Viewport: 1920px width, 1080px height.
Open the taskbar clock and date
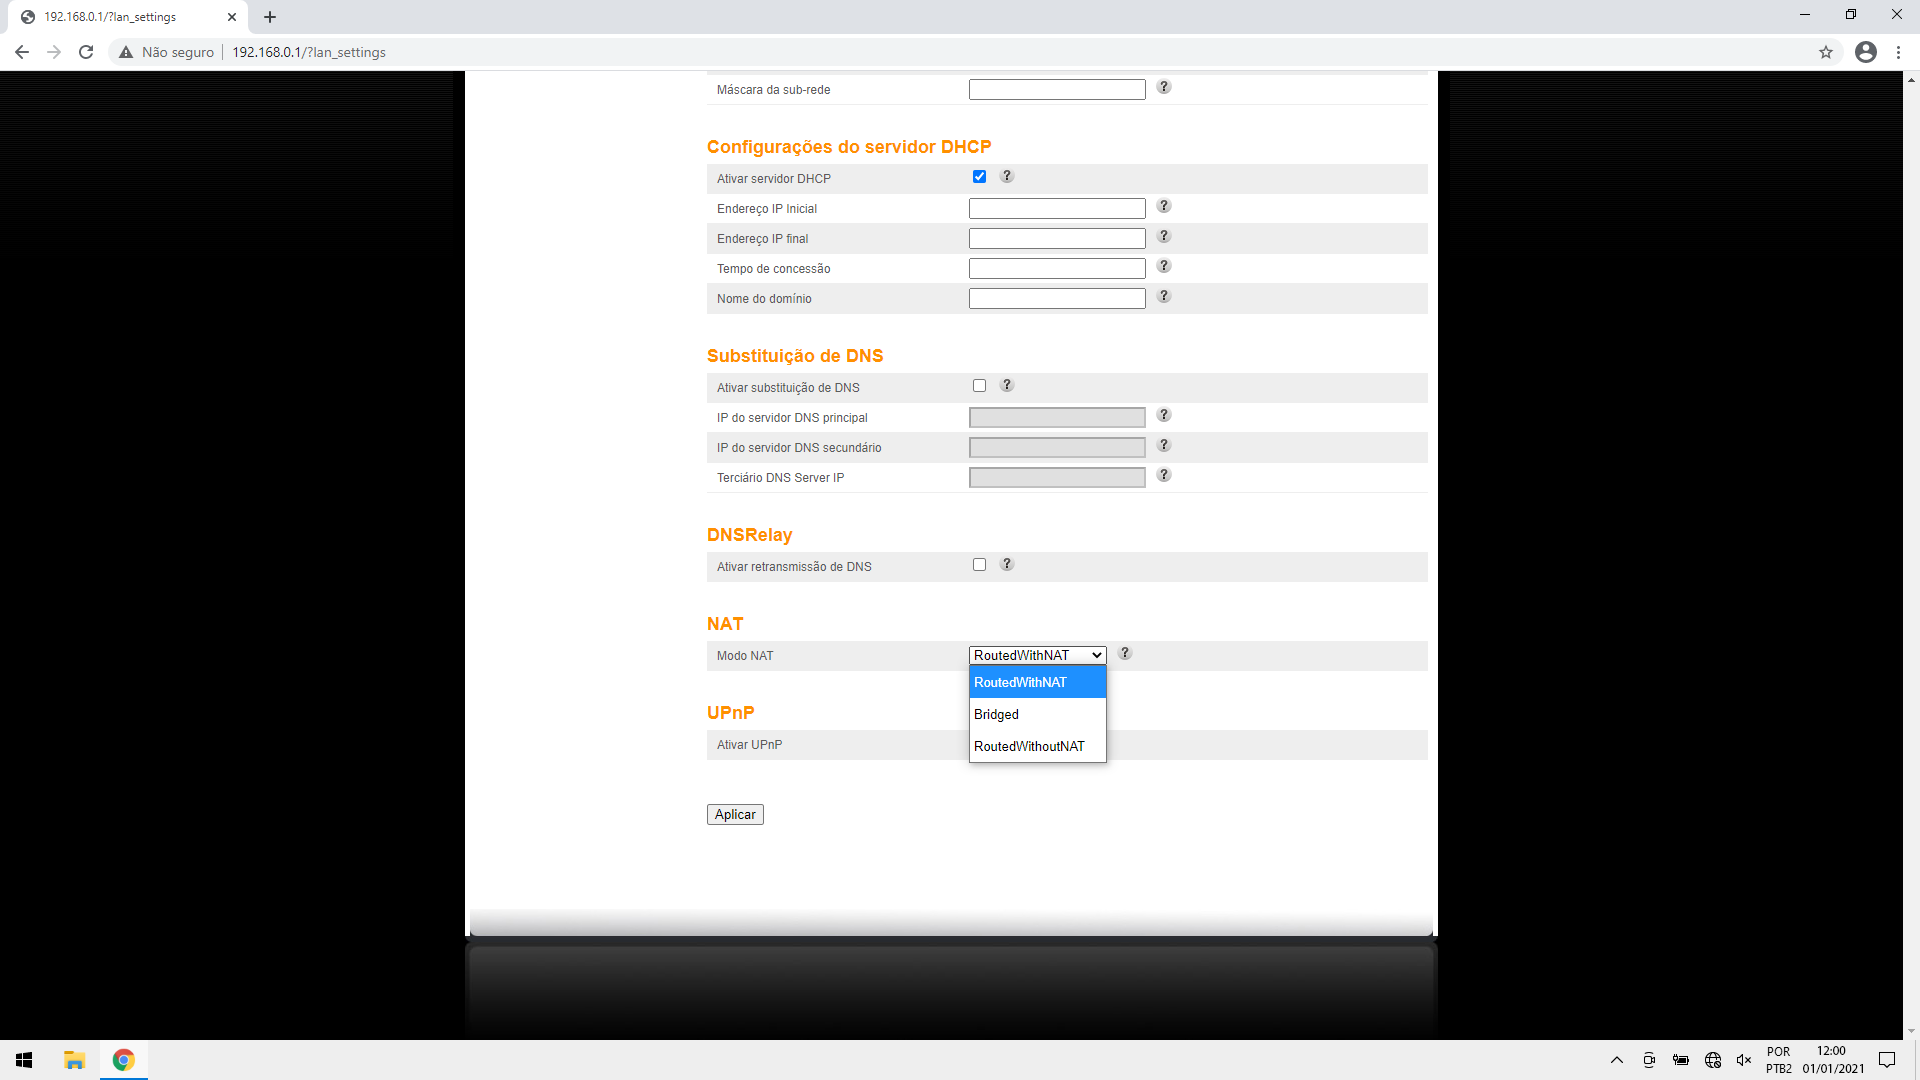click(x=1833, y=1060)
